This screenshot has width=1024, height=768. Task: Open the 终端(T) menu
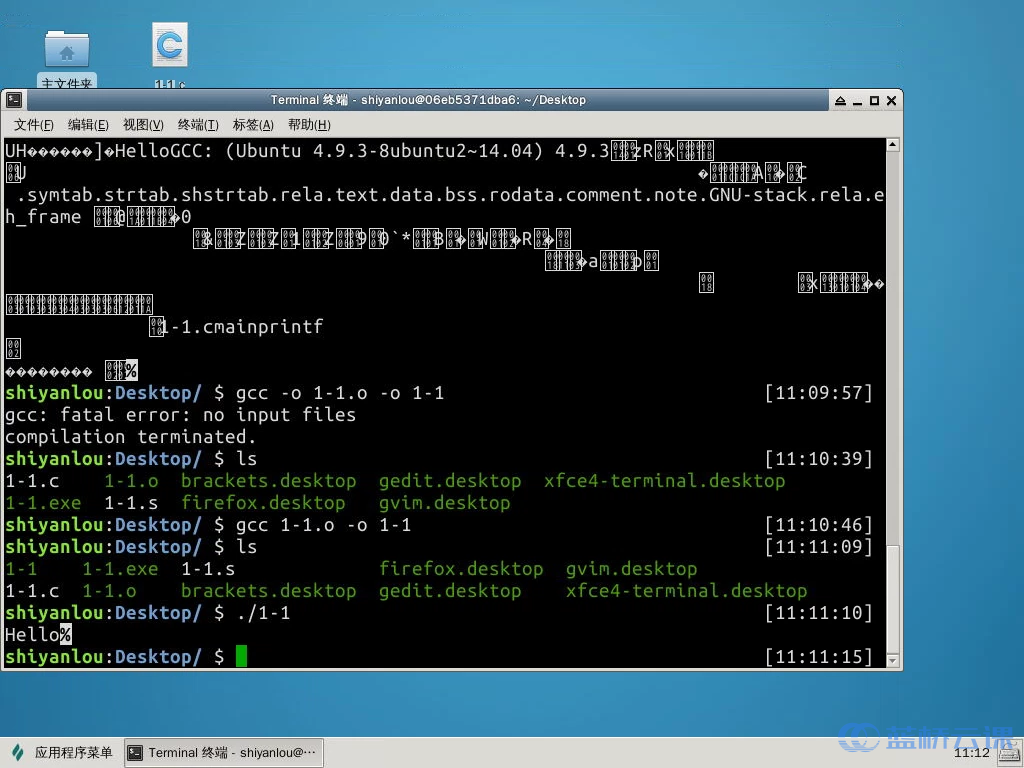tap(198, 125)
